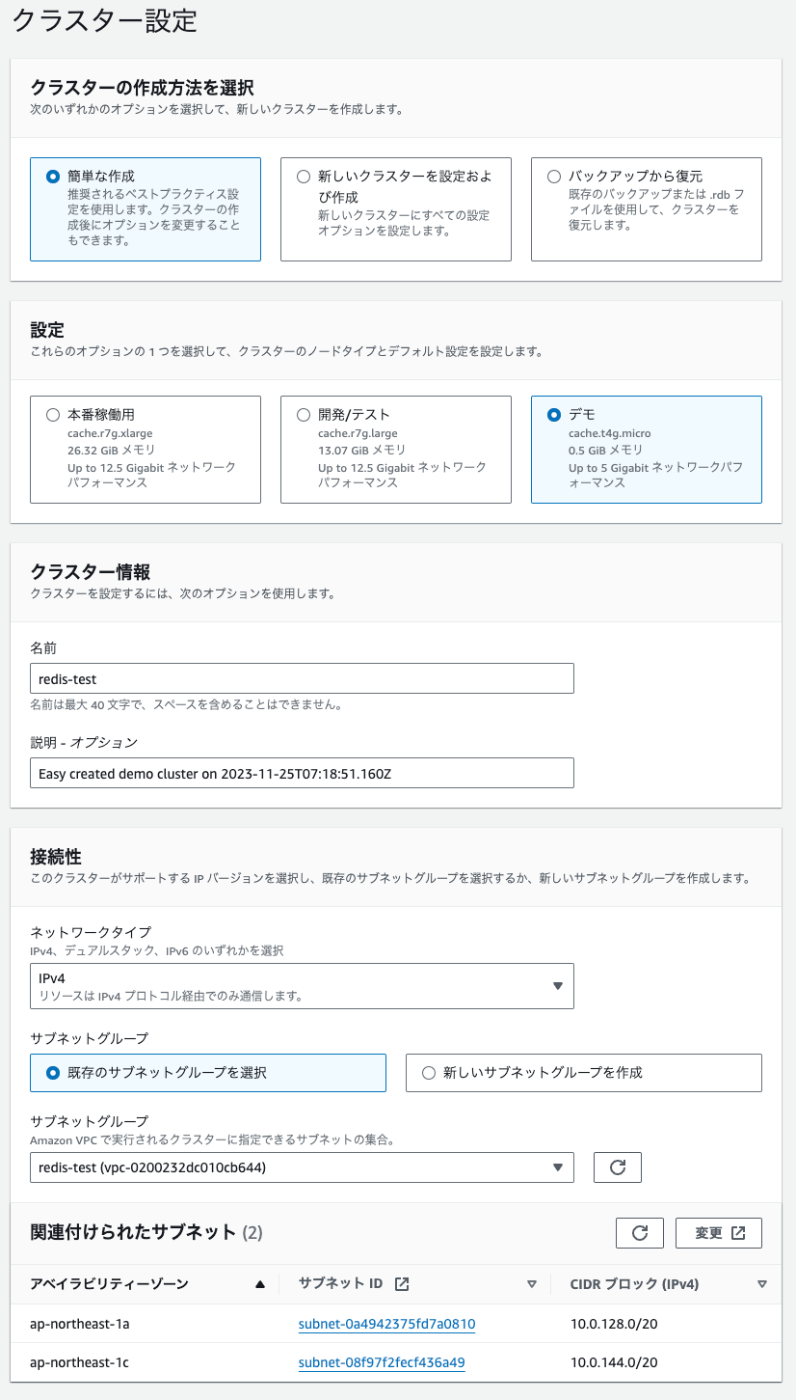Click cache.t4g.micro node type text
Image resolution: width=796 pixels, height=1400 pixels.
[611, 433]
